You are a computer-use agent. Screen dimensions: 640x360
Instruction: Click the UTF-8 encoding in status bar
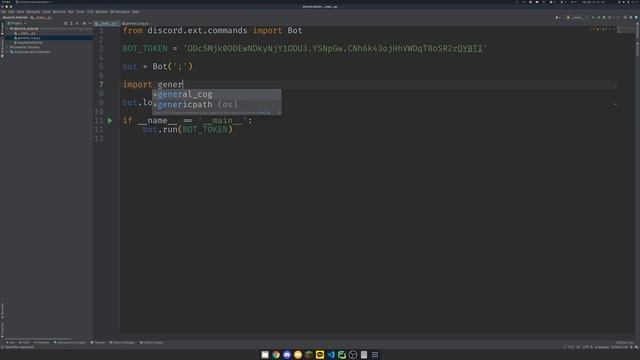(587, 347)
